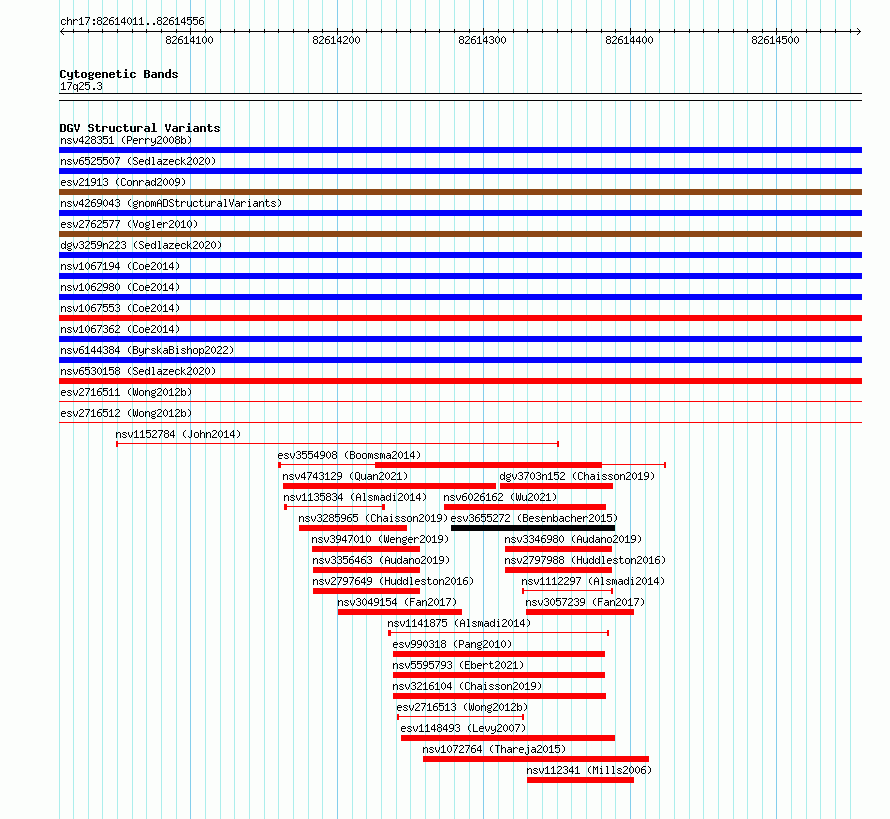890x819 pixels.
Task: Click ruler position 82614200
Action: tap(336, 40)
